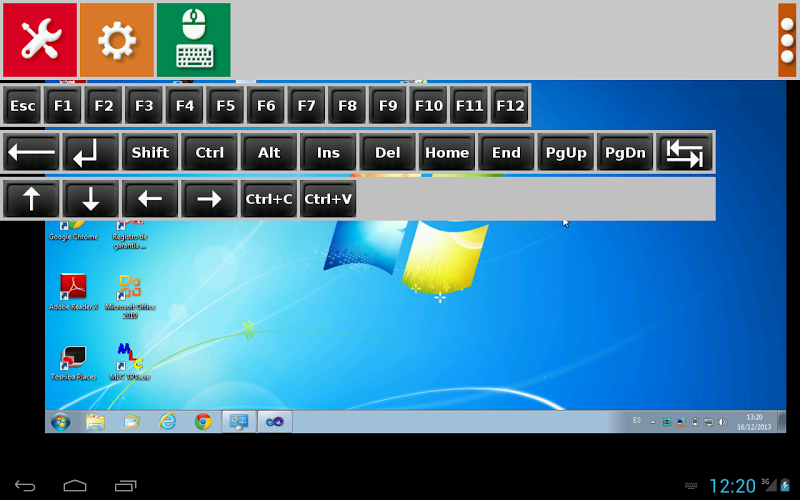
Task: Tap the Ctrl+C copy shortcut key
Action: coord(269,198)
